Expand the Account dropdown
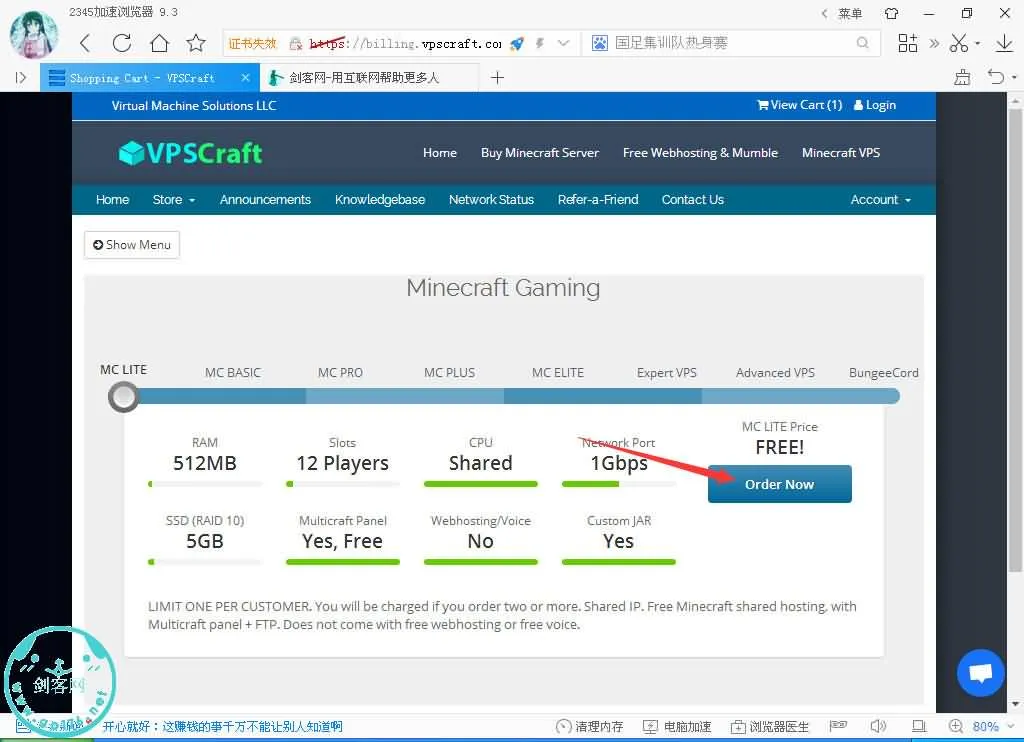 click(881, 200)
